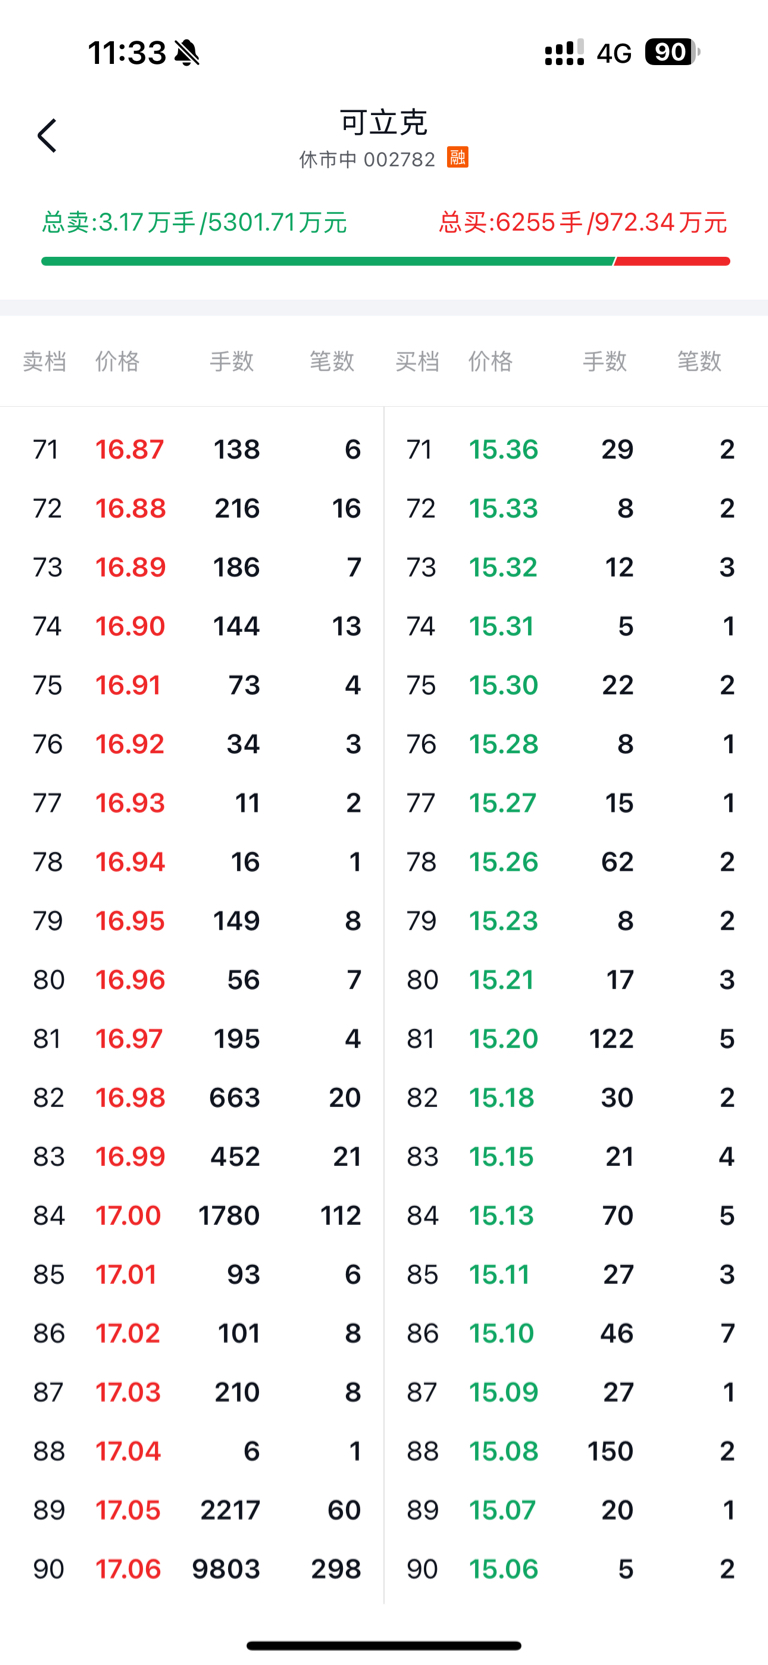Tap the orange 融 margin badge

click(458, 157)
